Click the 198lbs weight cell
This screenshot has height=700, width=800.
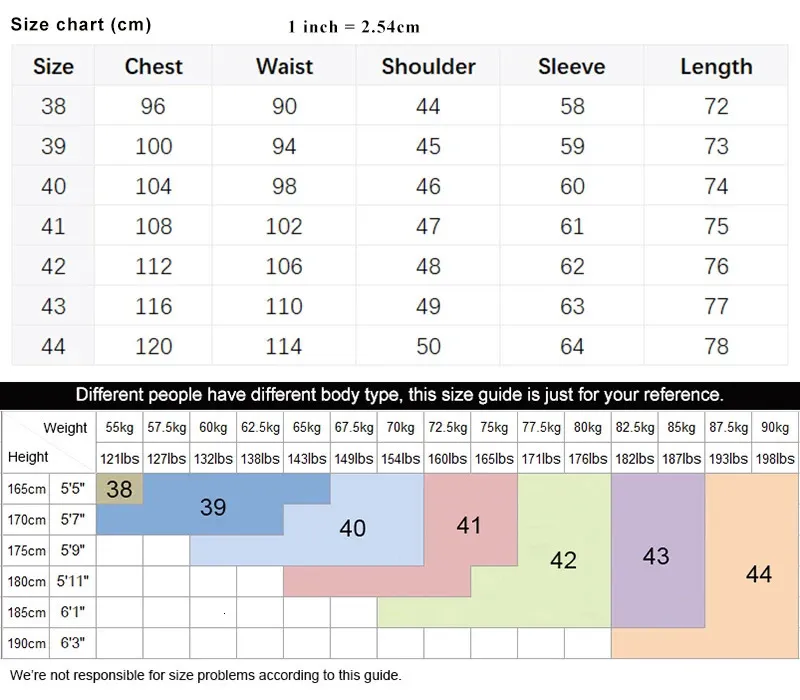tap(775, 459)
